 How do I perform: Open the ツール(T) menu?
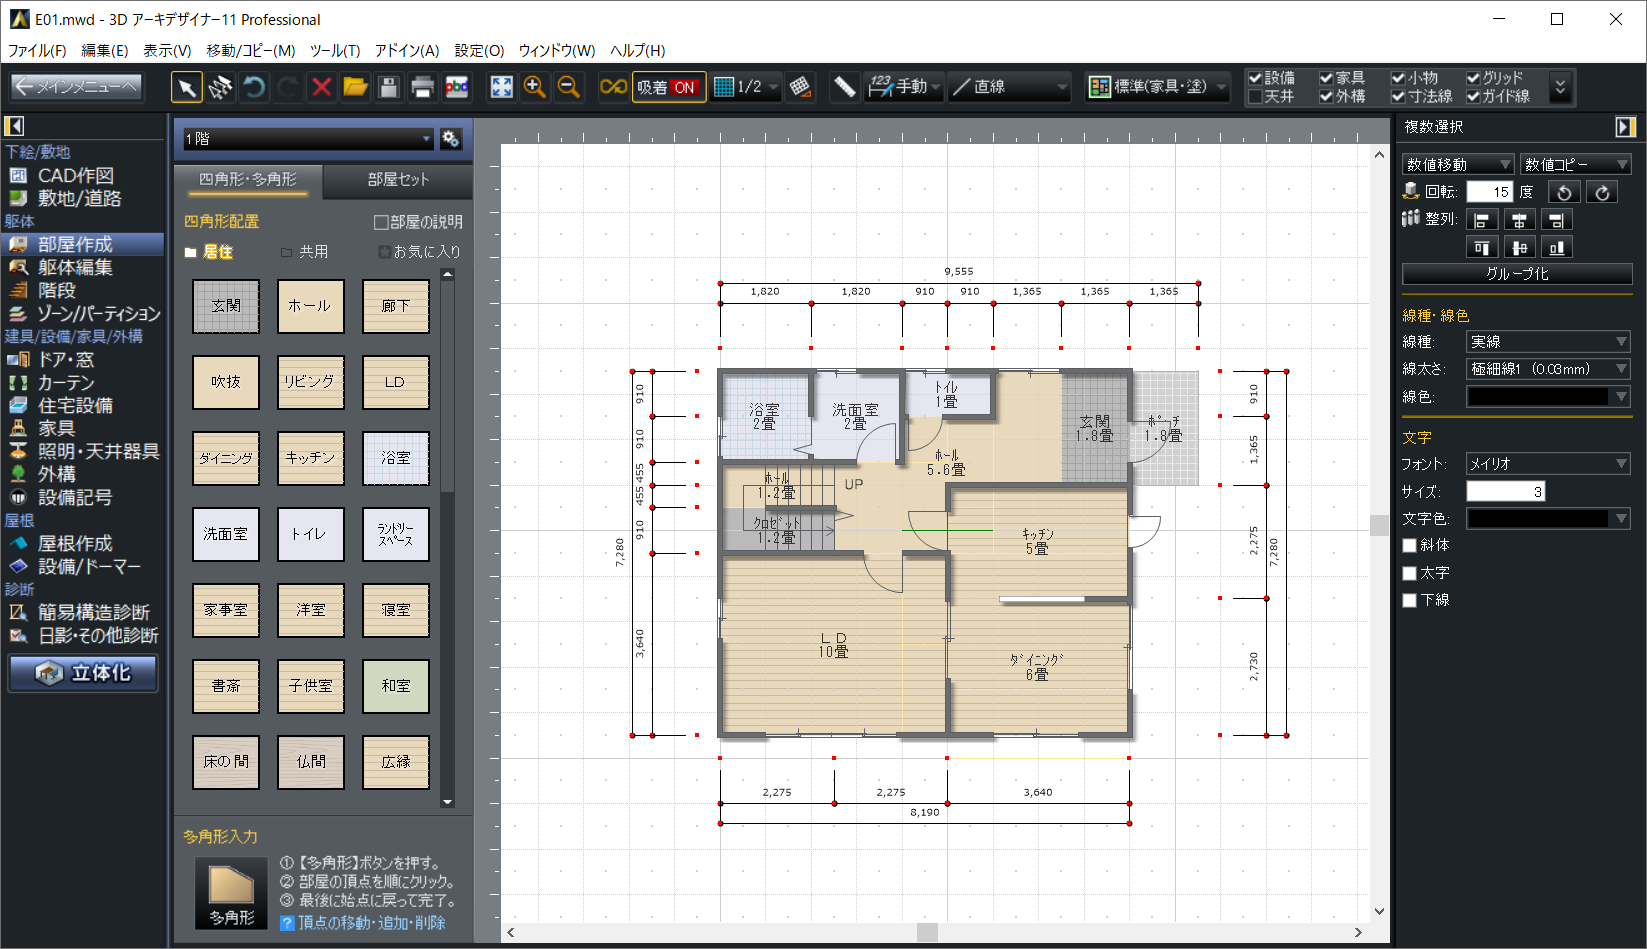334,51
